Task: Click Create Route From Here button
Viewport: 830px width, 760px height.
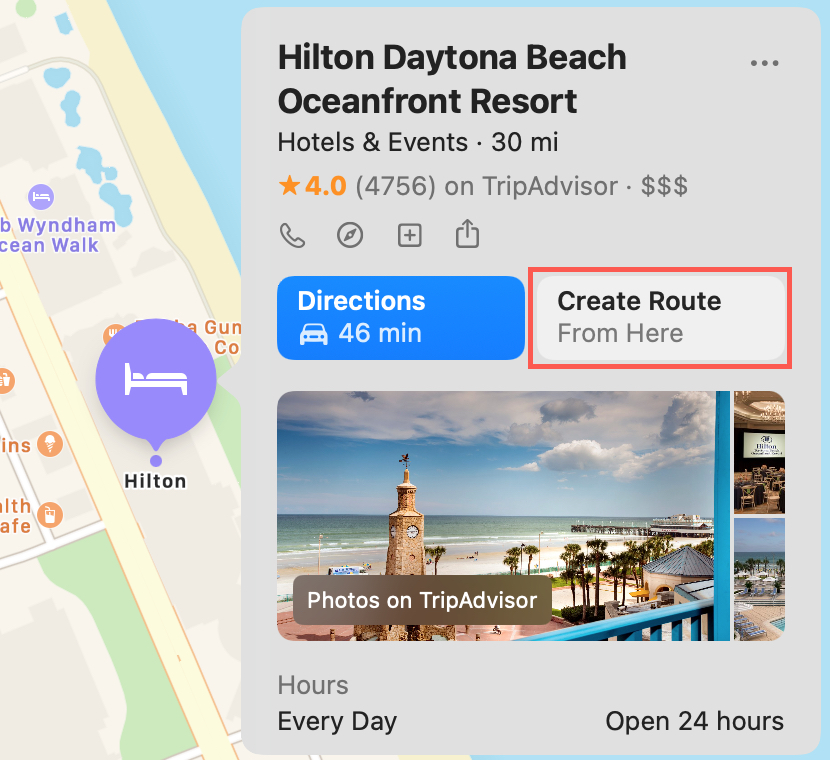Action: pos(661,318)
